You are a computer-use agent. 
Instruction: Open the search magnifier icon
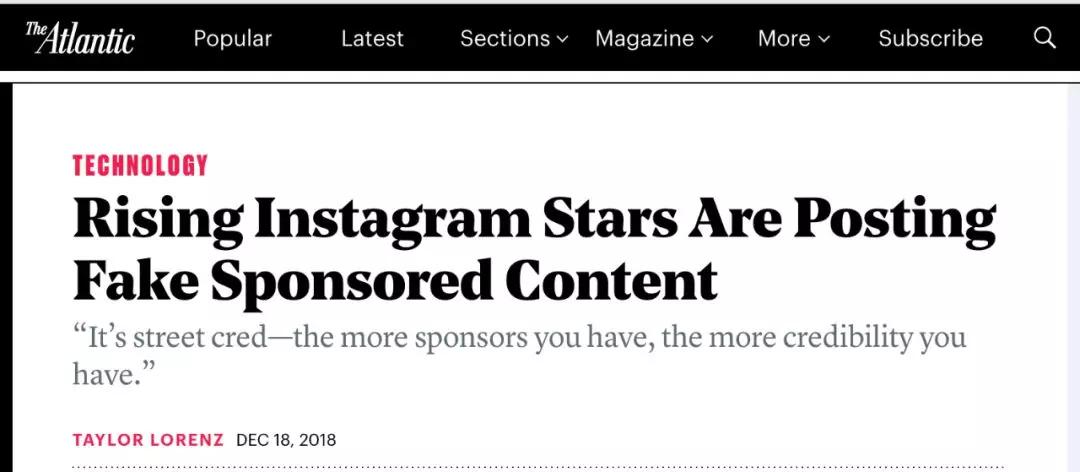click(1045, 38)
